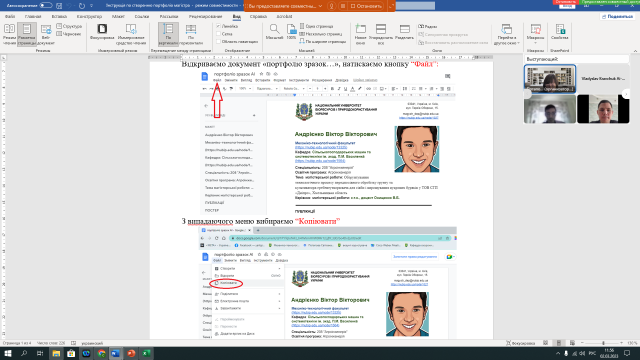This screenshot has height=360, width=640.
Task: Open File Explorer from the taskbar
Action: tap(56, 353)
